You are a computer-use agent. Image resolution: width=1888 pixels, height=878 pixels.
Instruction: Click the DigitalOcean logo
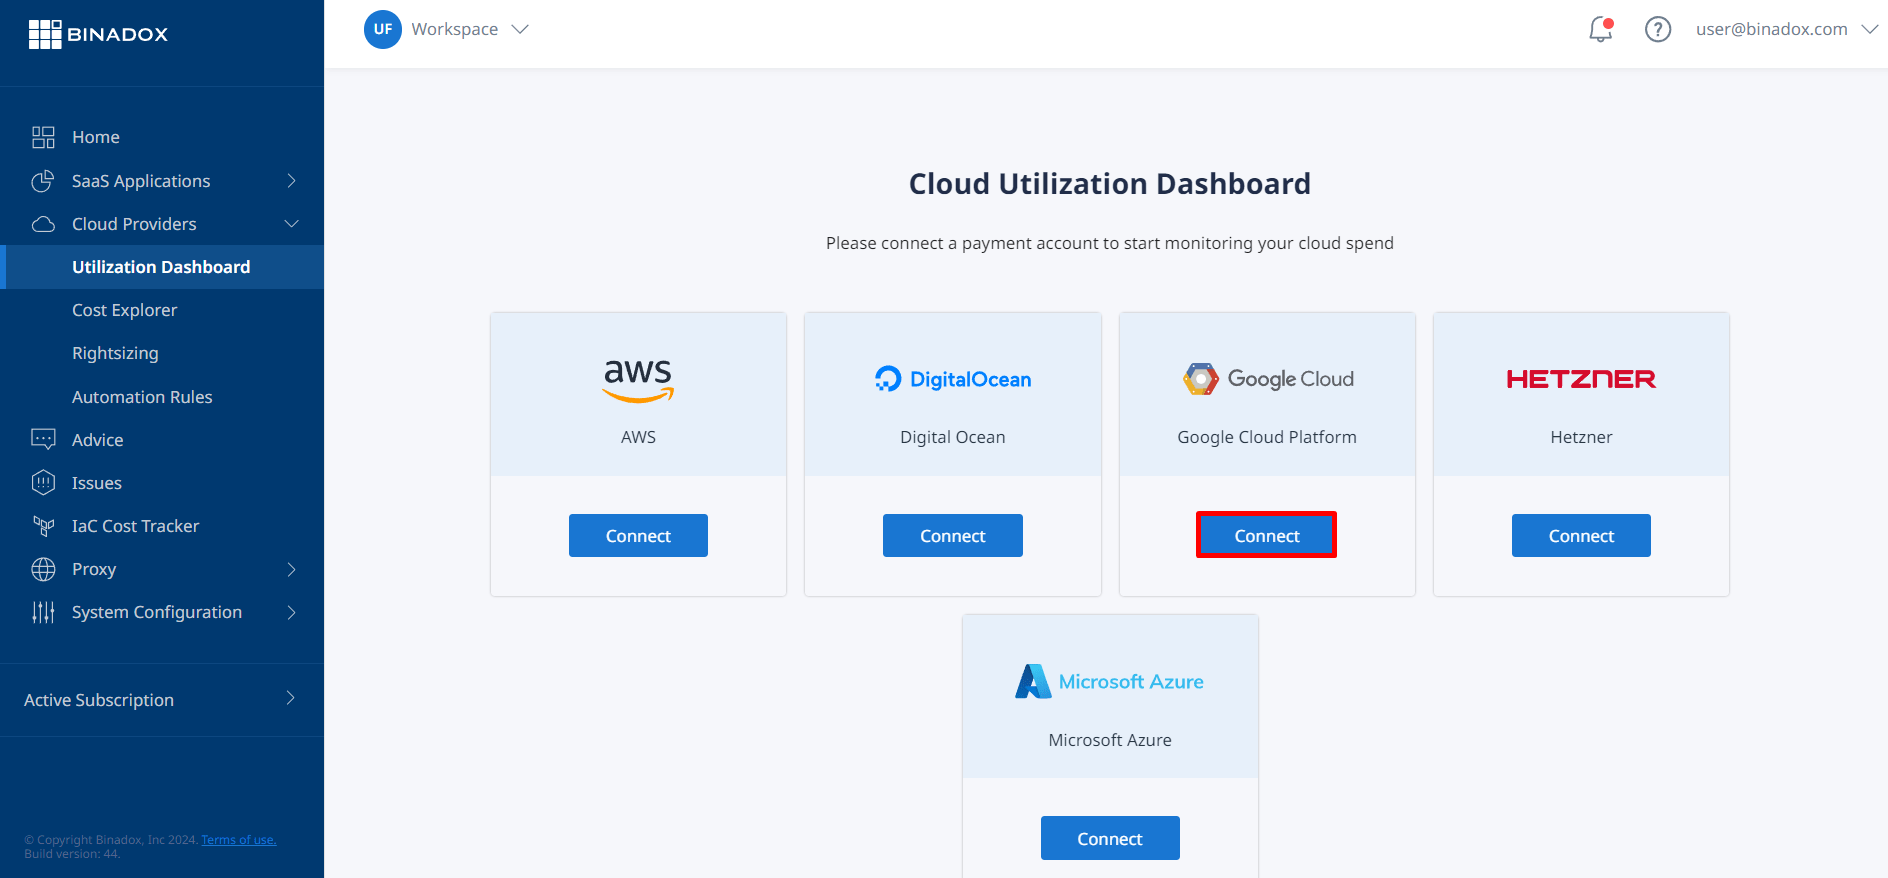953,379
